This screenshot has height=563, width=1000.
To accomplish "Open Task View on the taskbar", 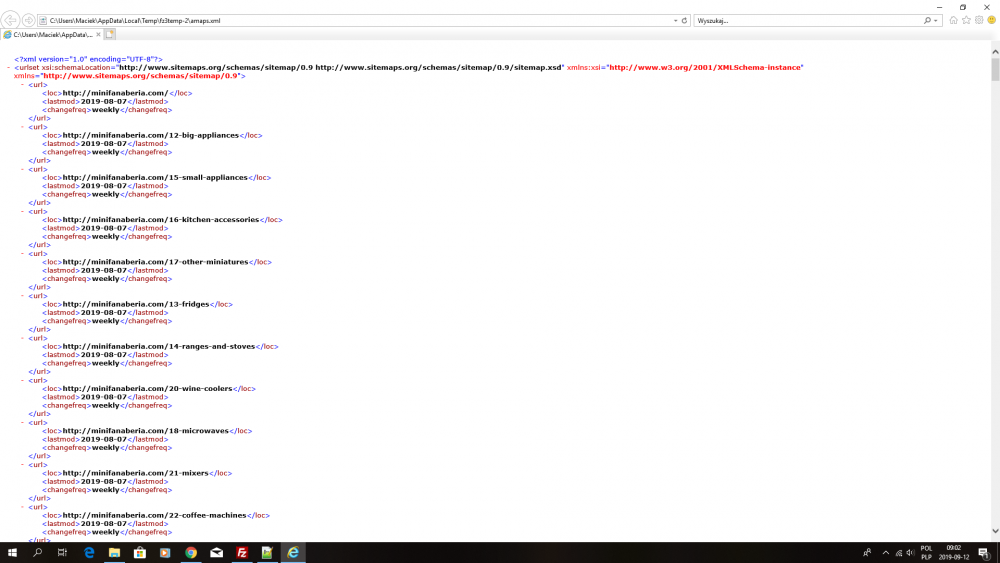I will (x=62, y=553).
